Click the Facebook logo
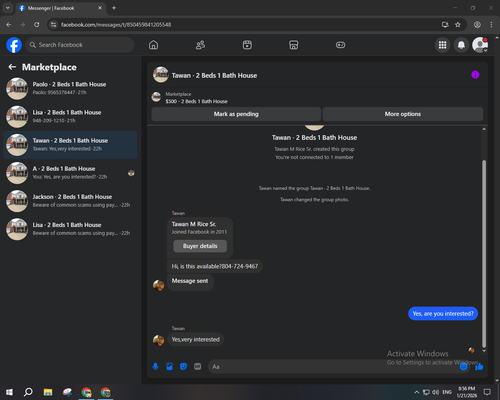 tap(14, 45)
